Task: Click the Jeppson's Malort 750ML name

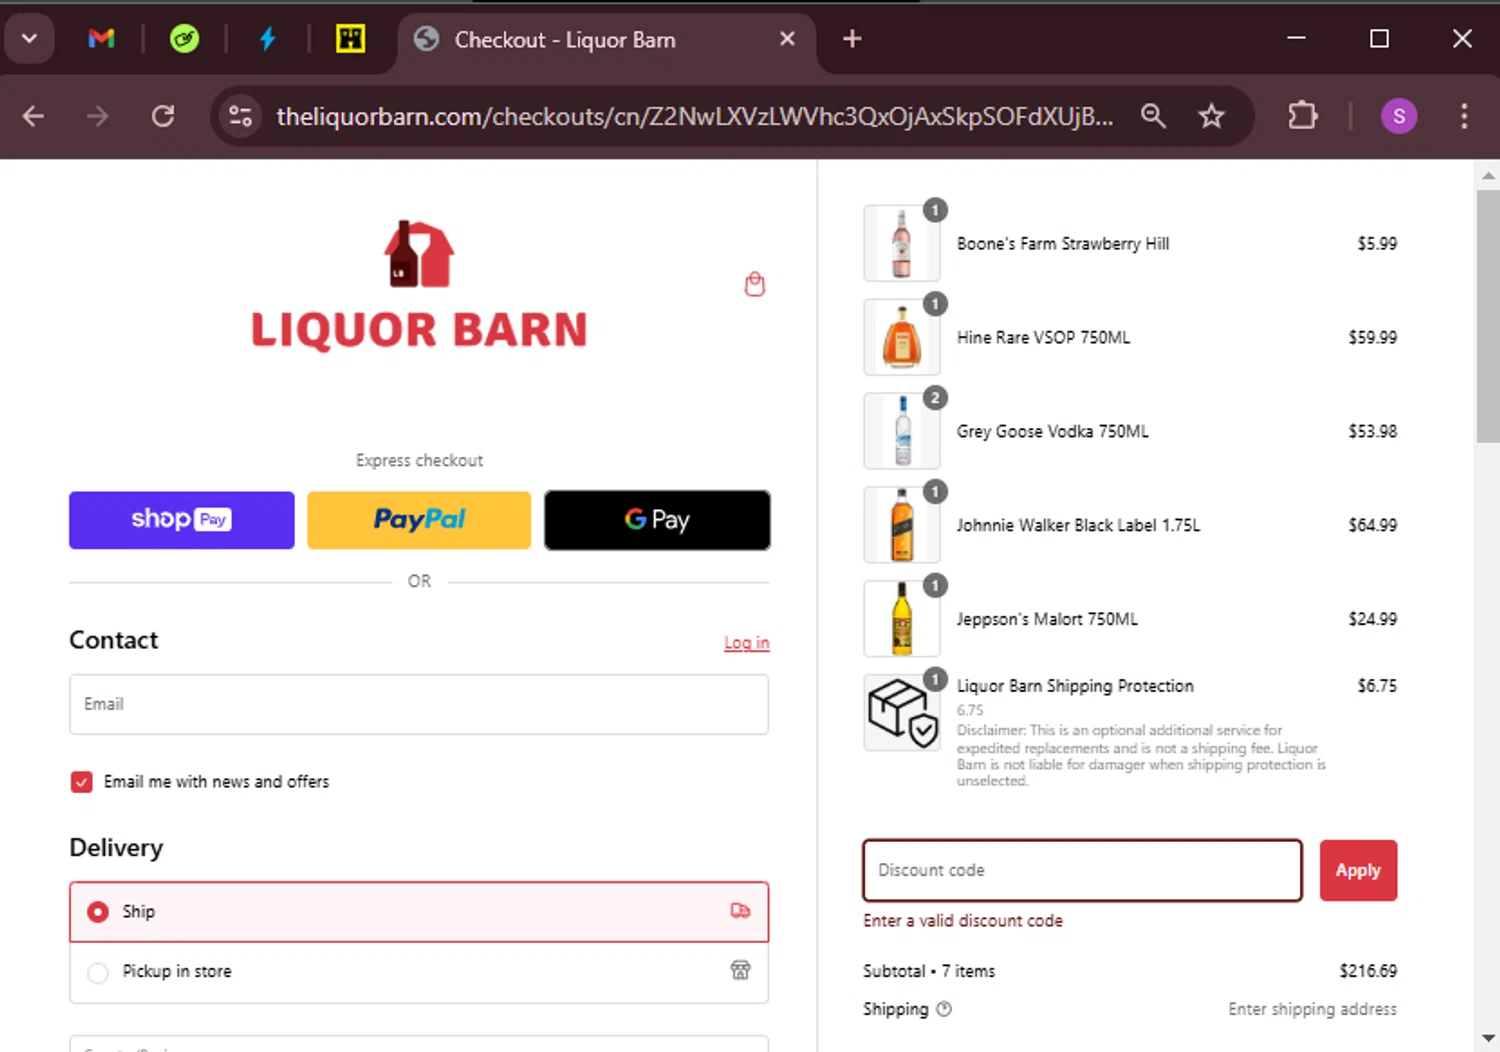Action: (1047, 620)
